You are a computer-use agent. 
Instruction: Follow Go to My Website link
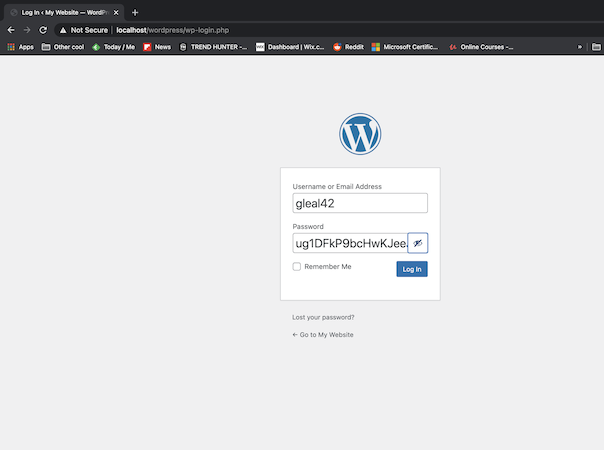coord(323,334)
